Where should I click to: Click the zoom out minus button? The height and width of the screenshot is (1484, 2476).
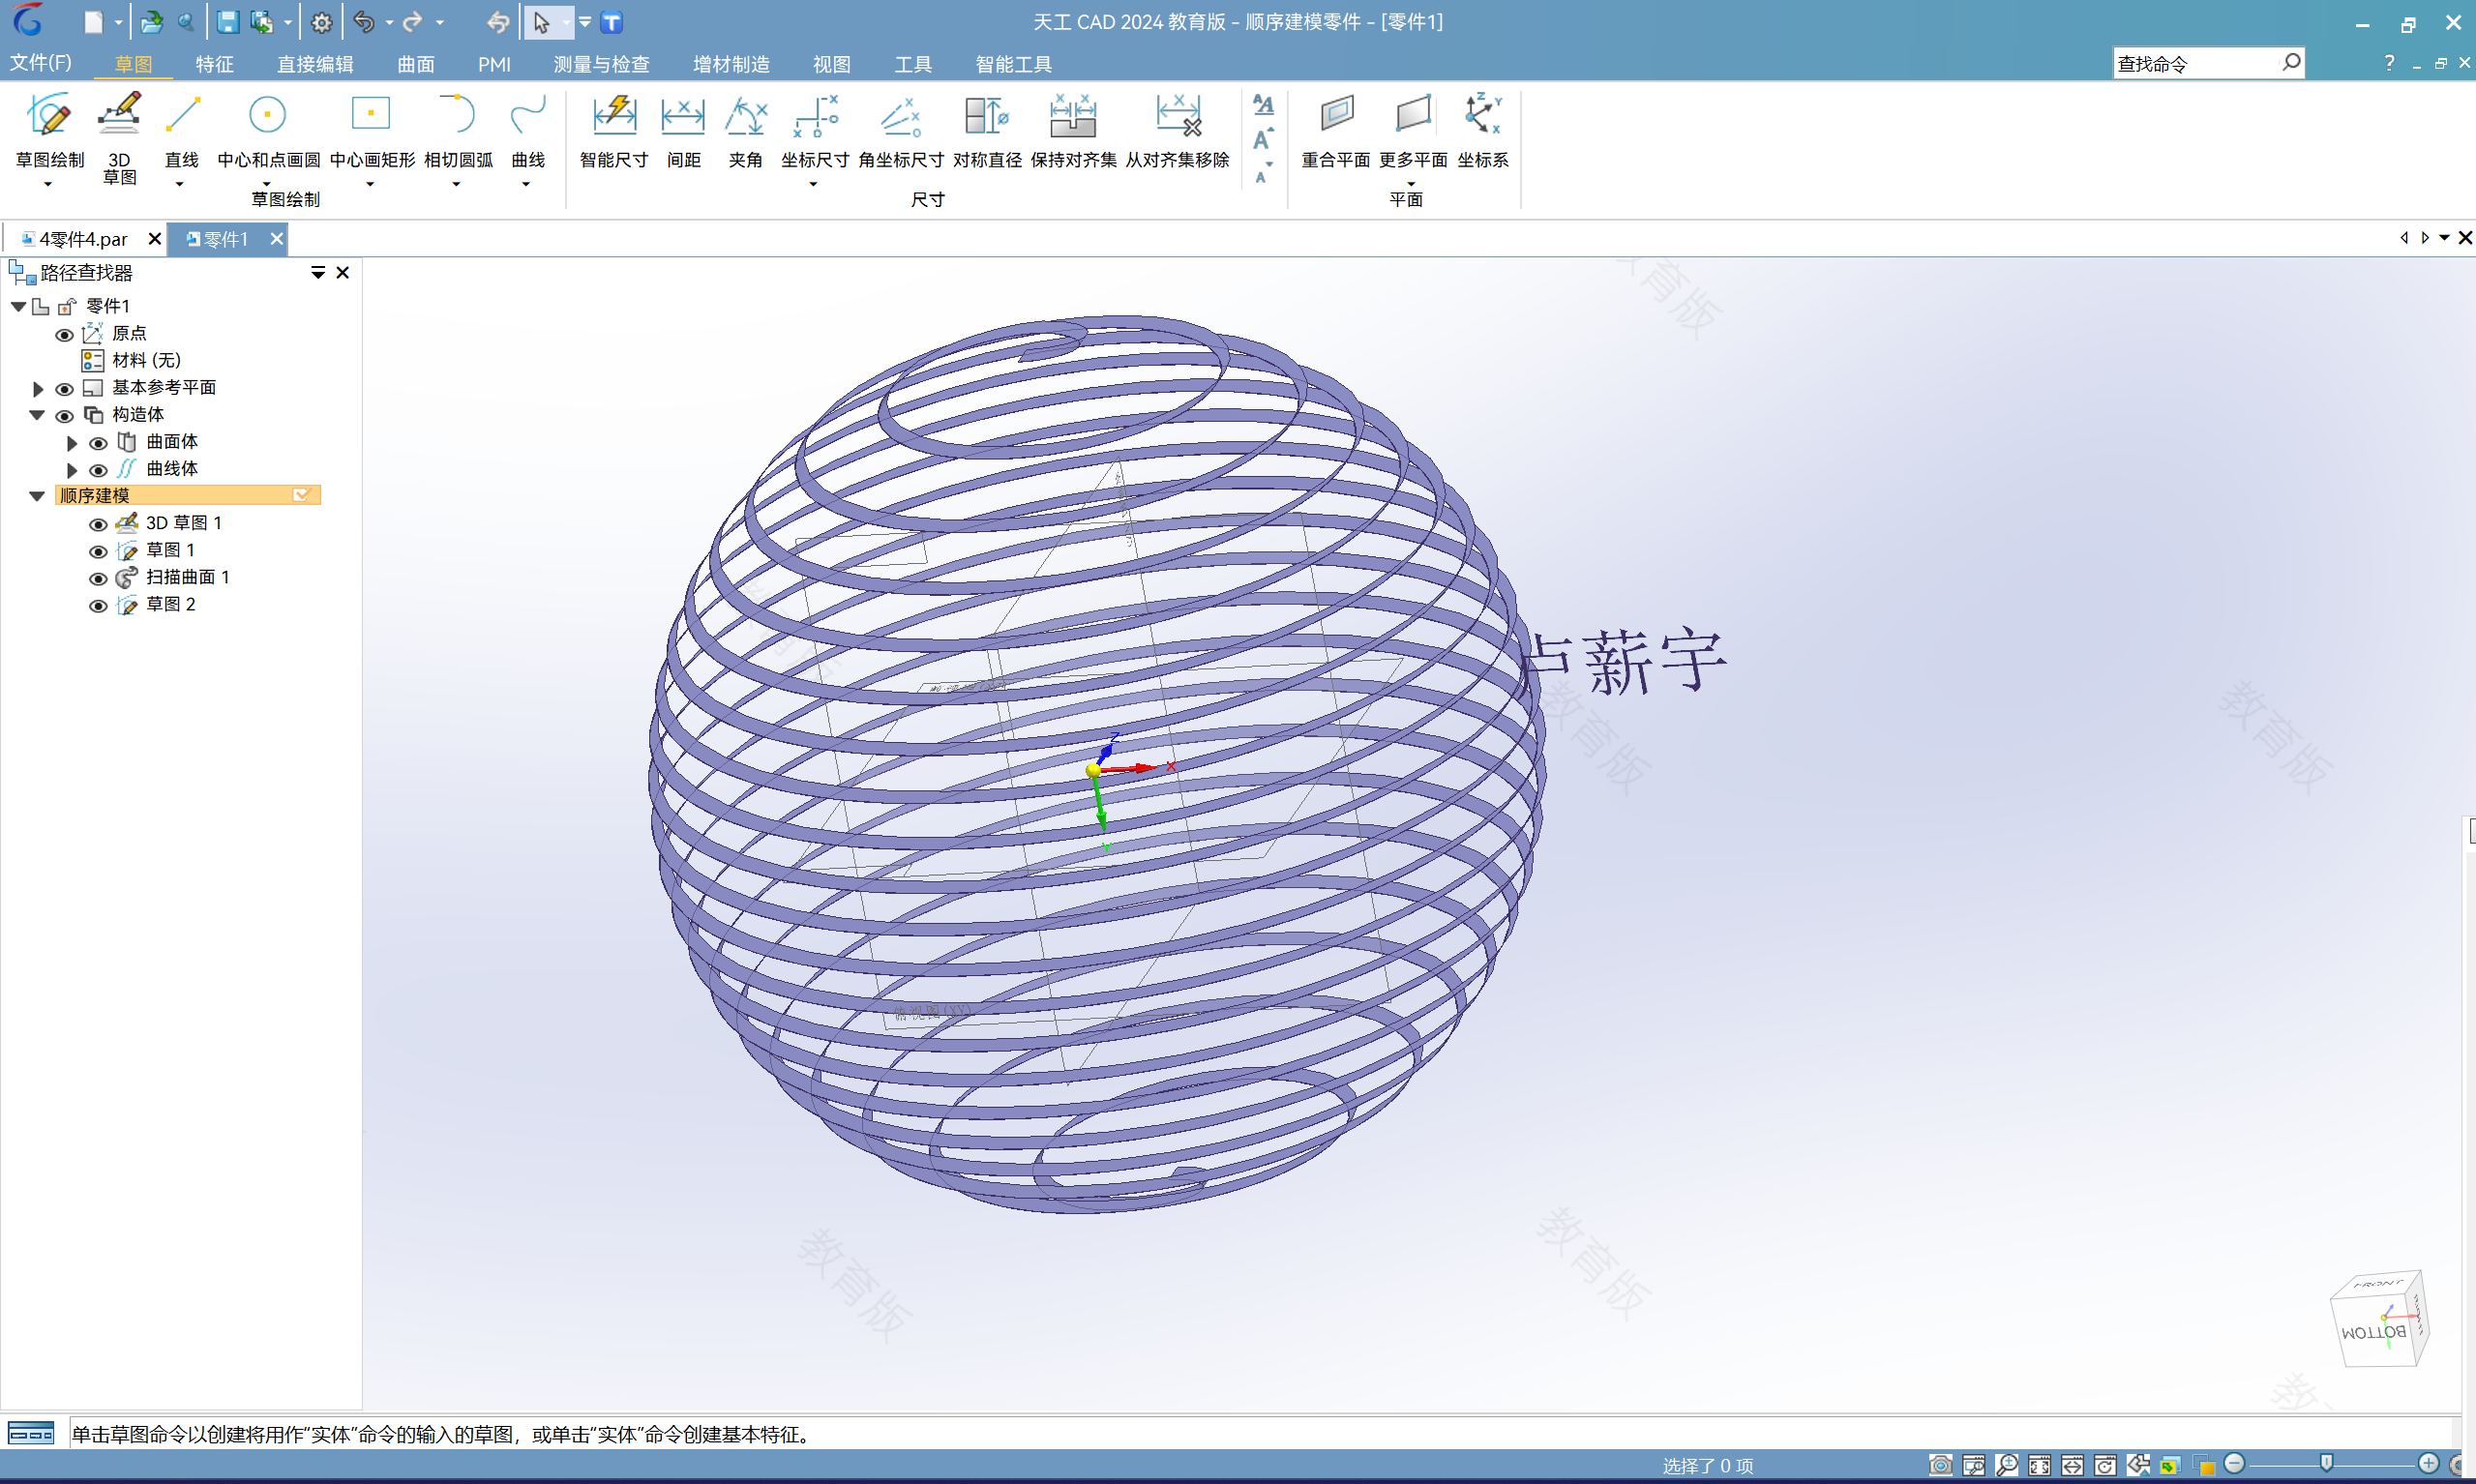[x=2235, y=1464]
